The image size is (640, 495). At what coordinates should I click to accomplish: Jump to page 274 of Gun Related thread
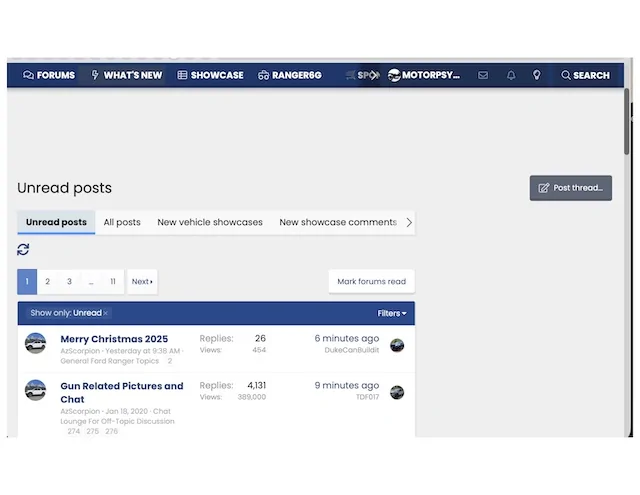73,431
